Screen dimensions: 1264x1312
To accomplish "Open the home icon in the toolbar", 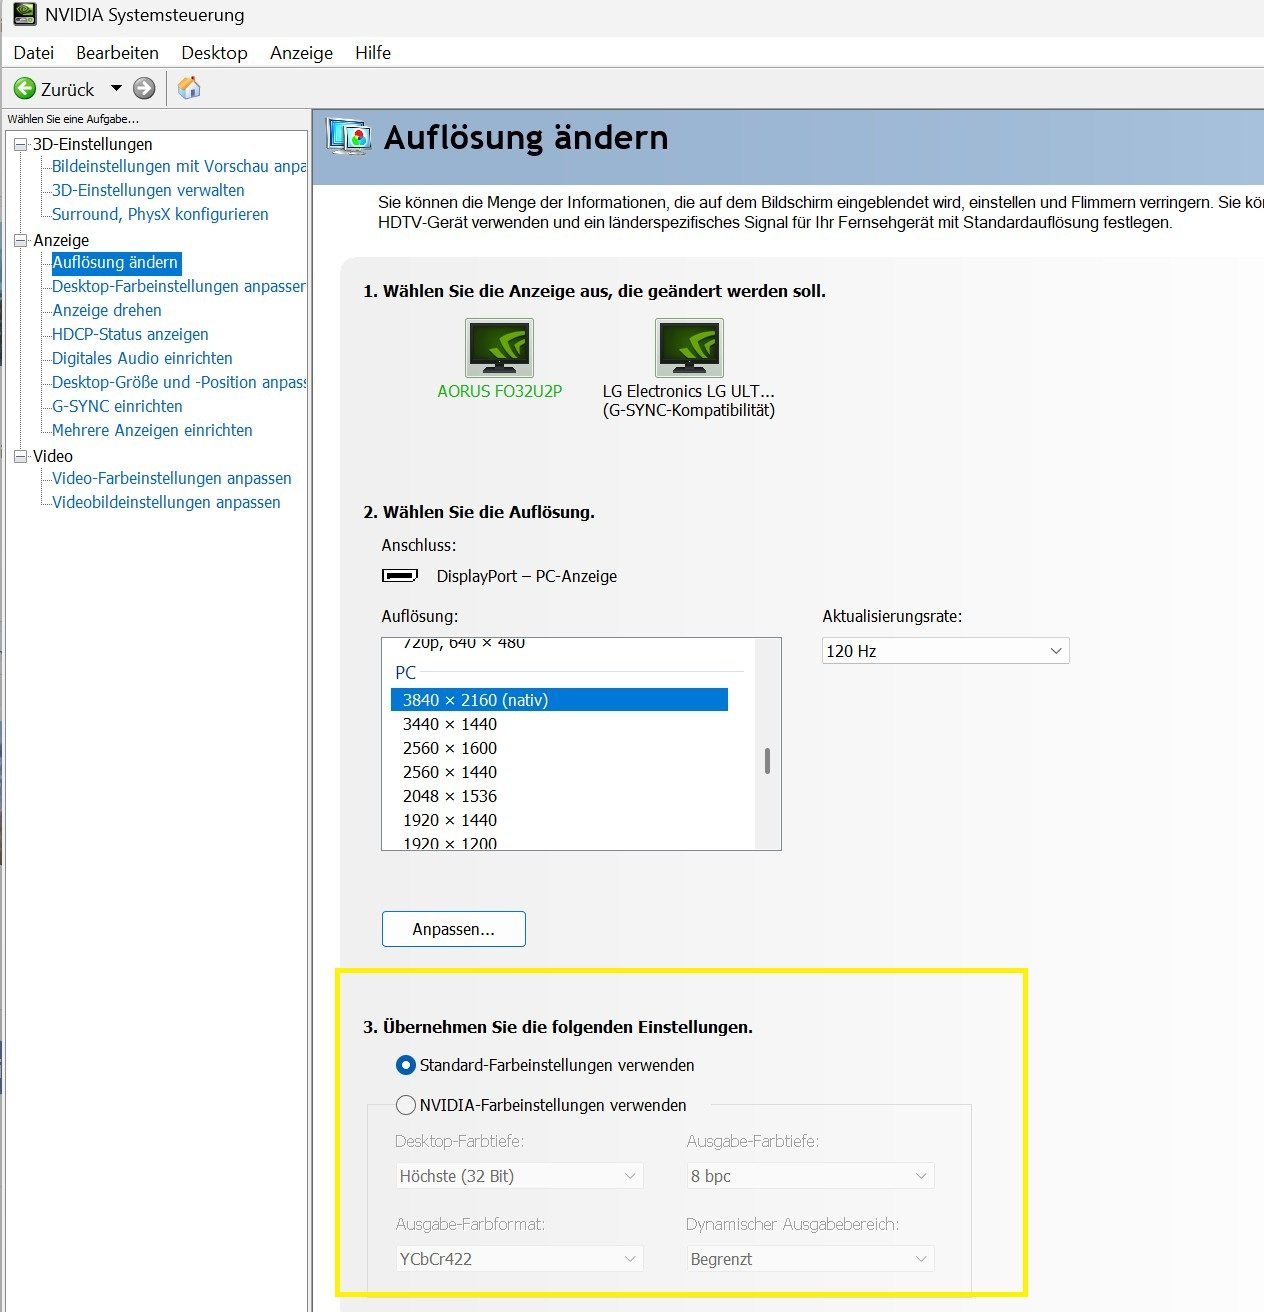I will tap(189, 88).
